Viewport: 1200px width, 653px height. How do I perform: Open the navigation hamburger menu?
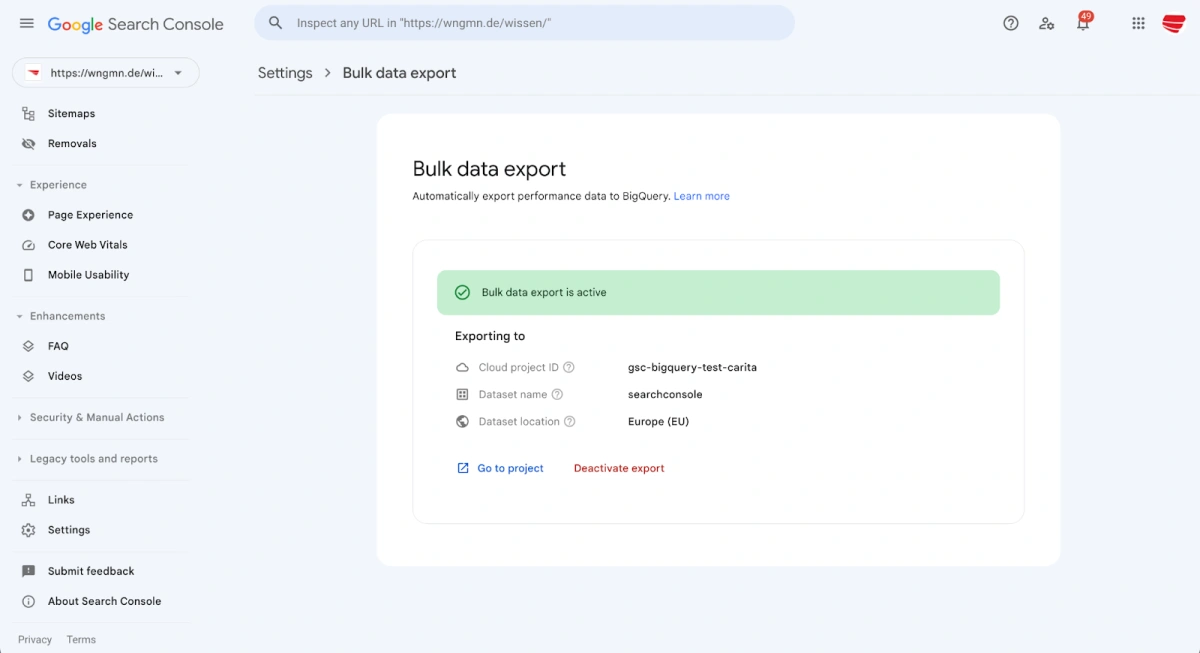pyautogui.click(x=26, y=23)
